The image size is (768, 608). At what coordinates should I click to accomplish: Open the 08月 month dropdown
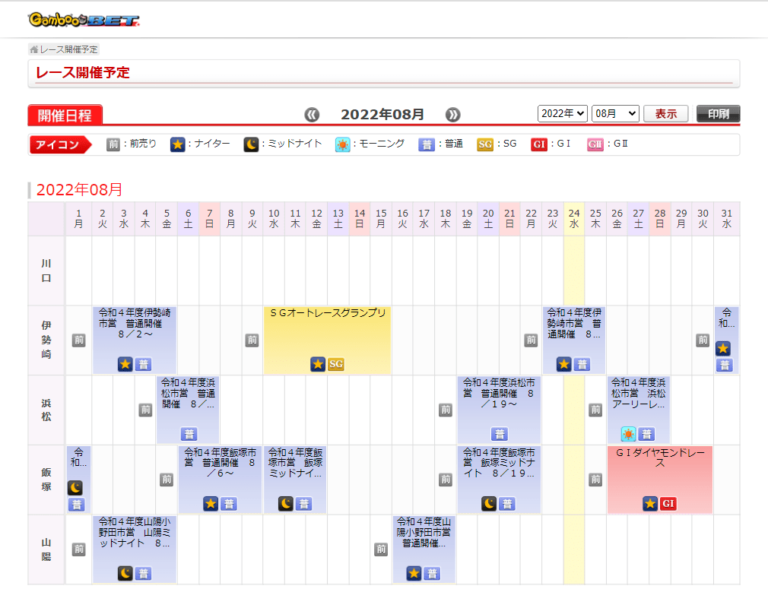point(615,114)
